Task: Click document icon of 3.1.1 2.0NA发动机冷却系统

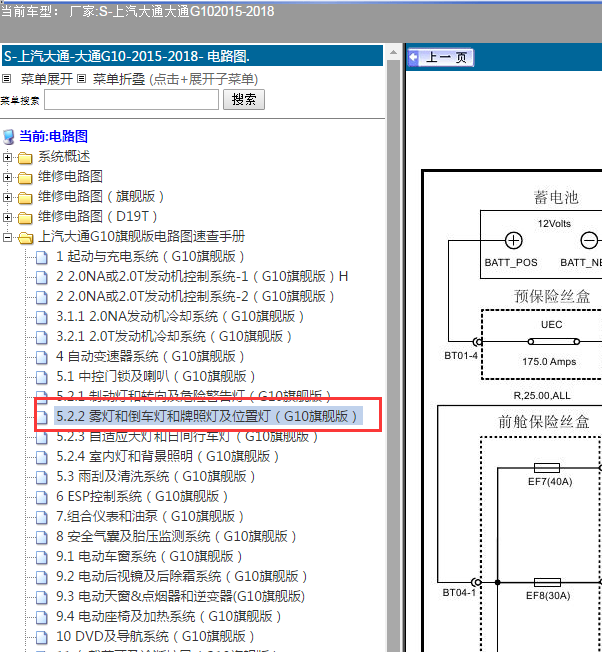Action: tap(42, 318)
